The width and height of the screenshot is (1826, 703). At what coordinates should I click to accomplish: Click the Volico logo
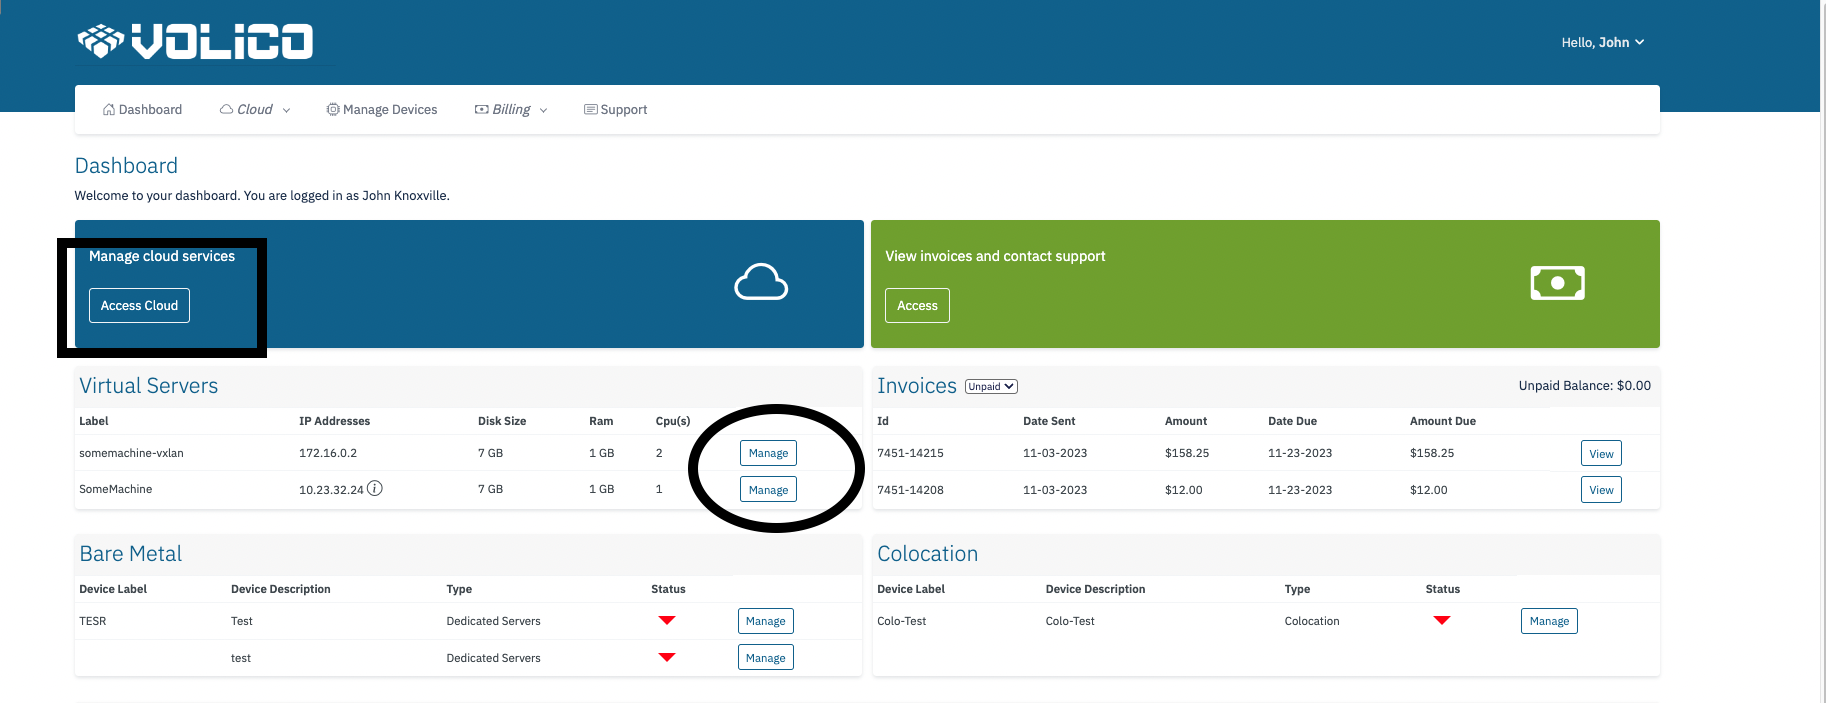pyautogui.click(x=196, y=42)
